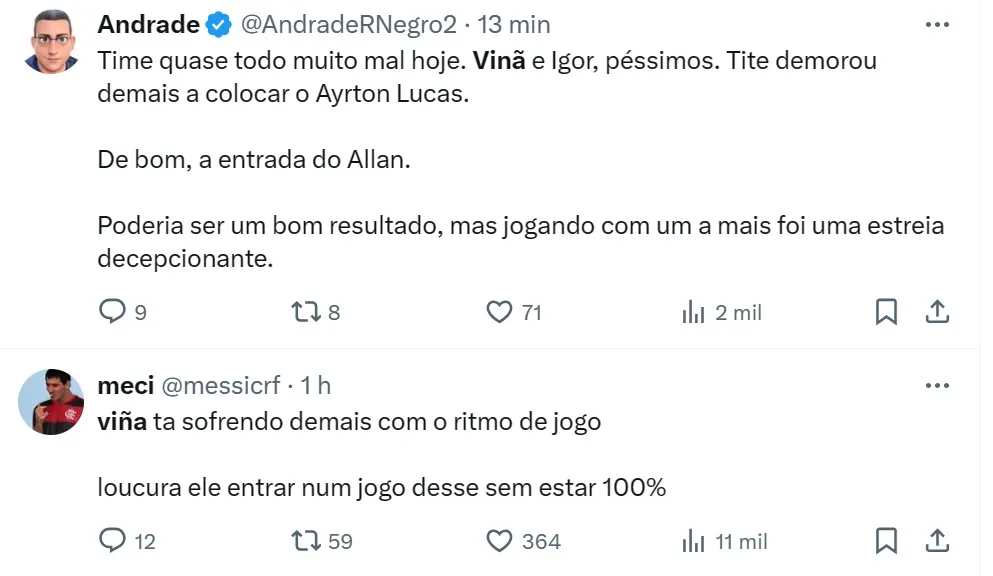
Task: Visit the @messicrf handle link
Action: coord(219,385)
